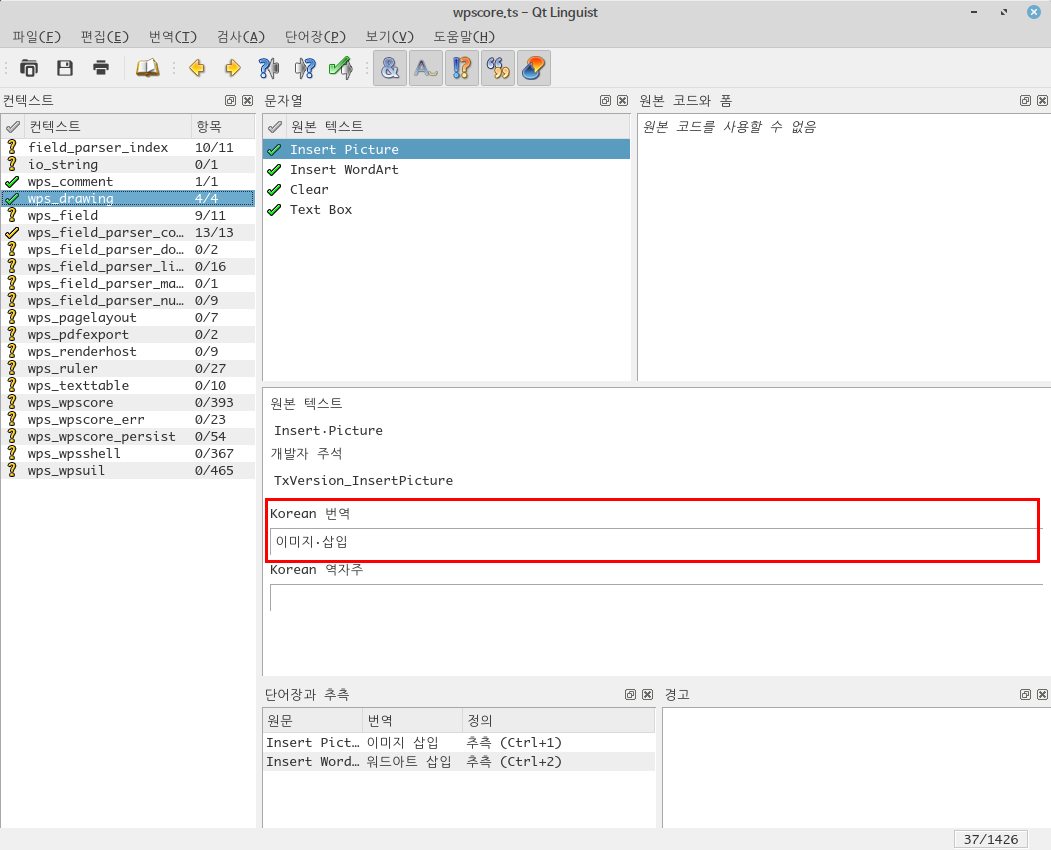Select the wps_pdfexport context
Viewport: 1051px width, 850px height.
128,335
